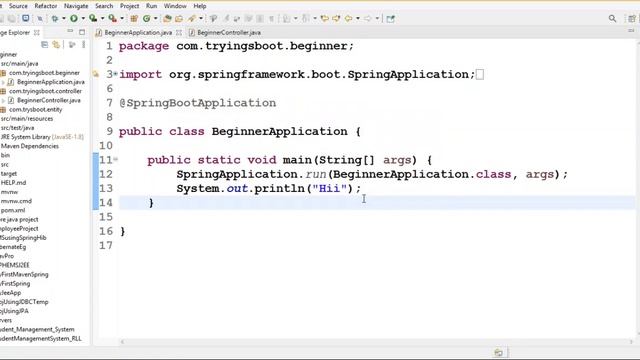Toggle Show Whitespace Characters button

[271, 18]
